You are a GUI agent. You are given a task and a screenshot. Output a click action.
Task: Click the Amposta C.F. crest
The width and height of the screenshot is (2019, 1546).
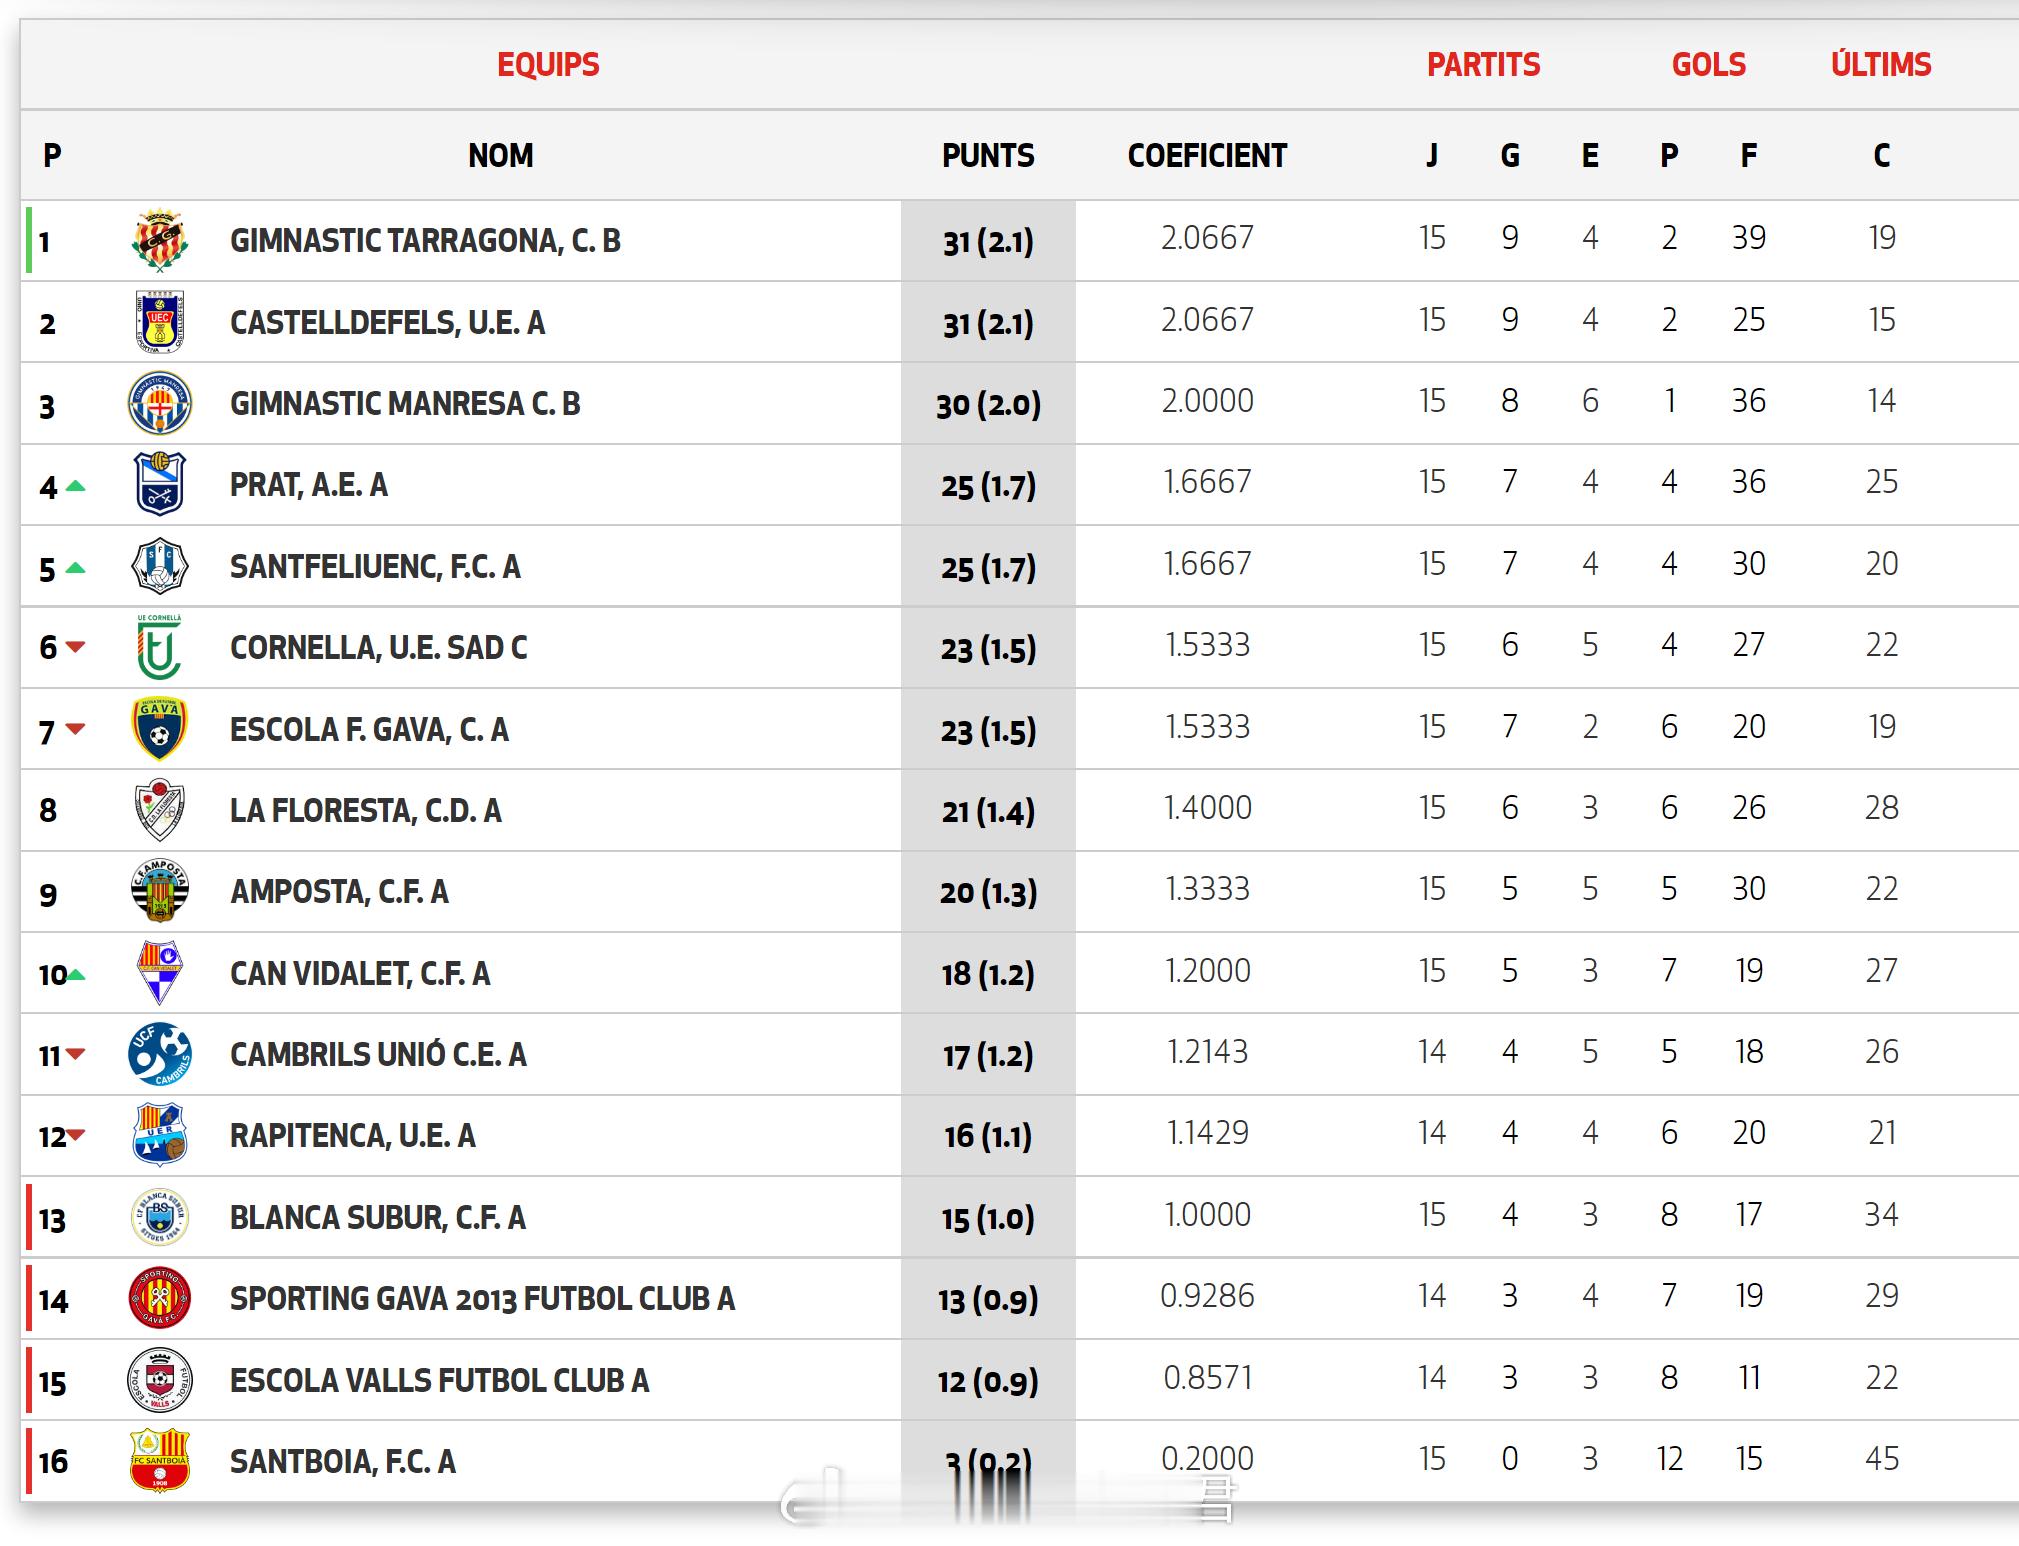160,891
